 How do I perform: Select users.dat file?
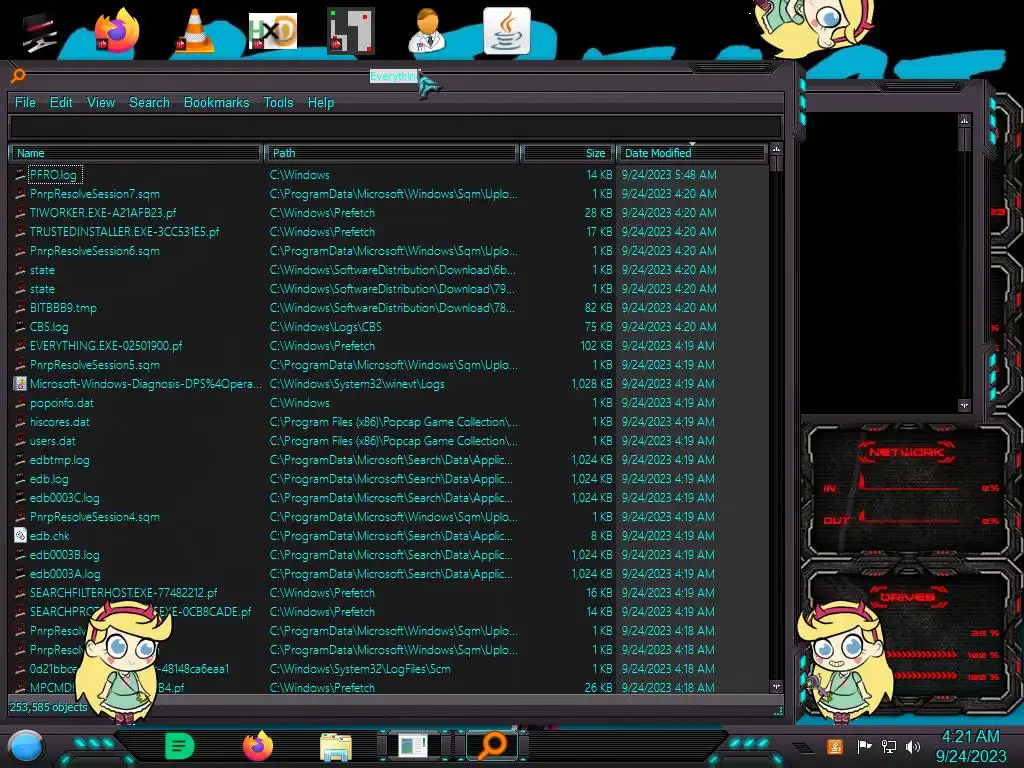52,441
